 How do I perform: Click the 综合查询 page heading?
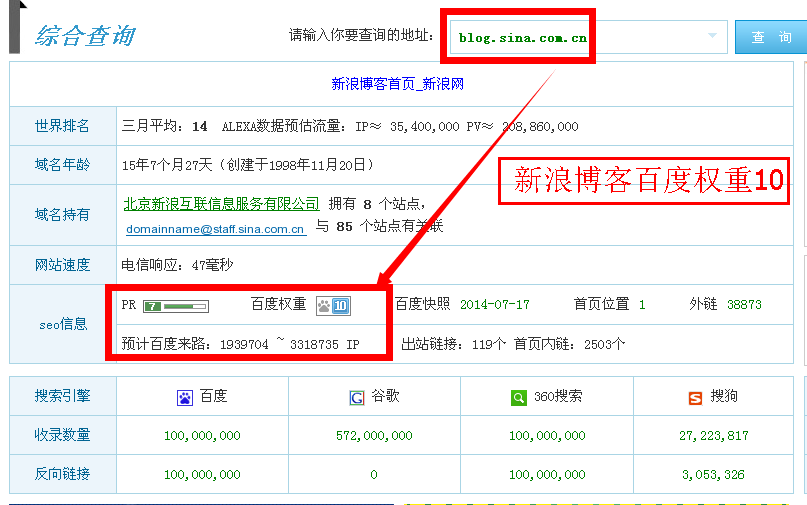[85, 36]
